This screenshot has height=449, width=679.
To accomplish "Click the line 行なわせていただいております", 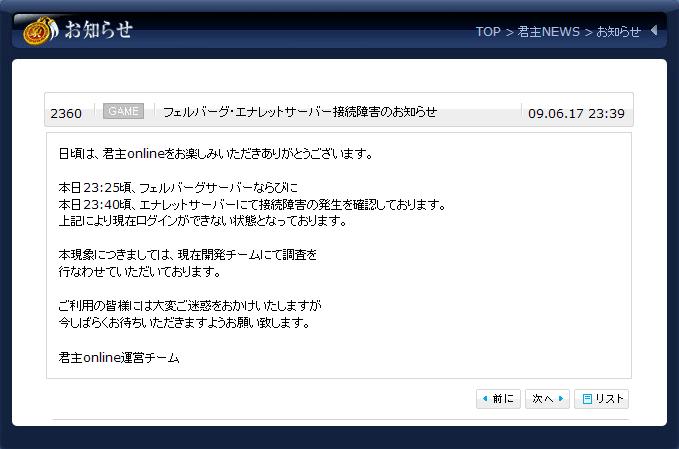I will 139,272.
